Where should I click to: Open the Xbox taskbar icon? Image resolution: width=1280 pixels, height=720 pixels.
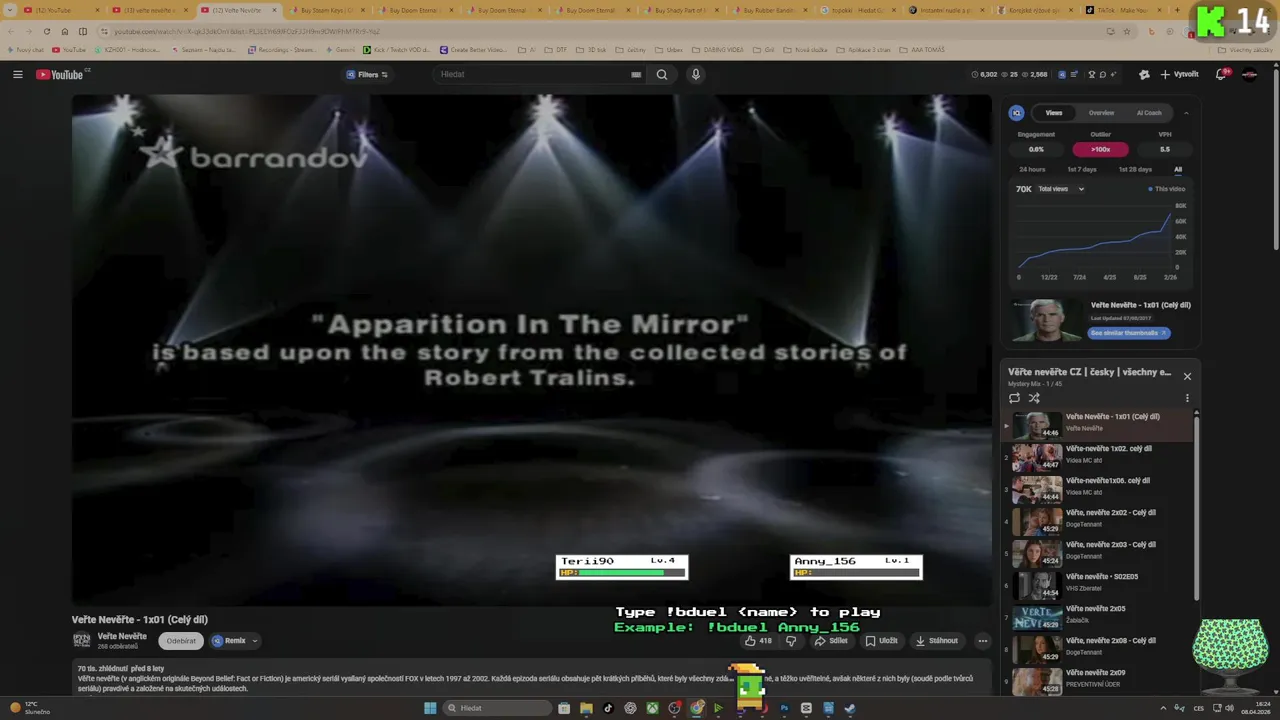652,708
